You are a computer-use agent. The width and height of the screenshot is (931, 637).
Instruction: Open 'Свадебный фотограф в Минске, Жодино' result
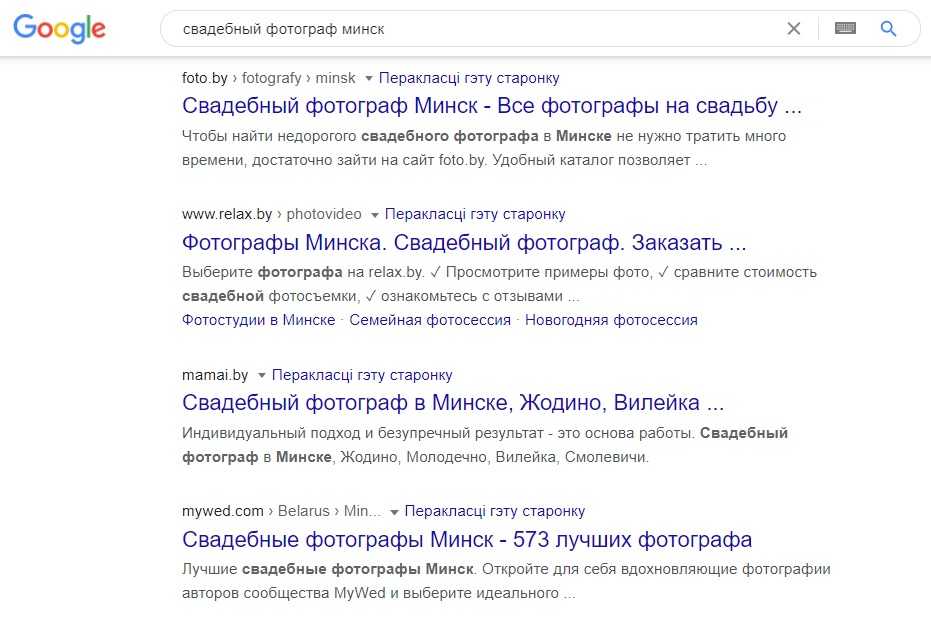click(453, 403)
